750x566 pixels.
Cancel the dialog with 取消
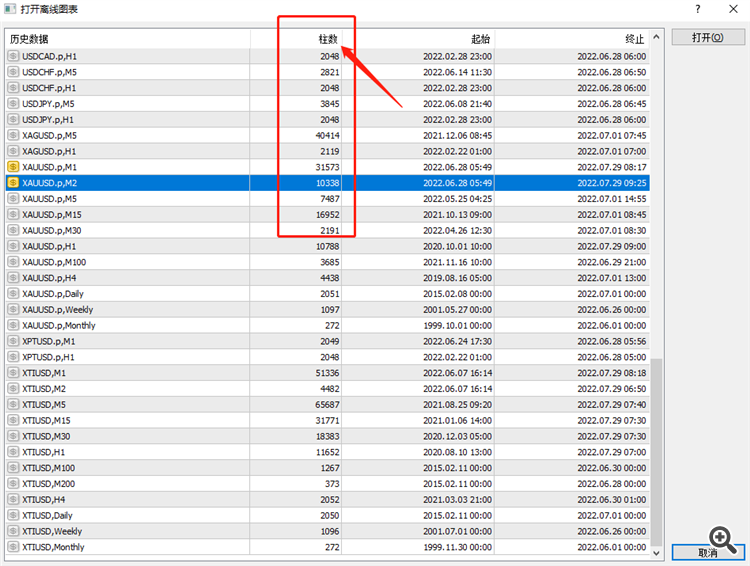point(708,552)
